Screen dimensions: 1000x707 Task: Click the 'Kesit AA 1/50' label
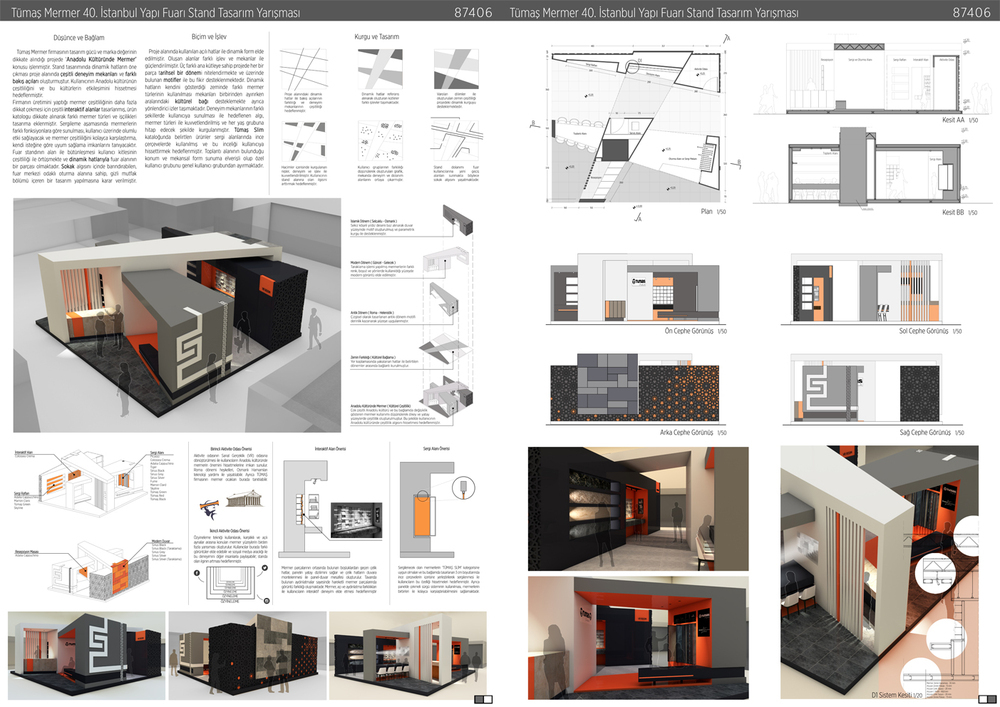tap(960, 120)
